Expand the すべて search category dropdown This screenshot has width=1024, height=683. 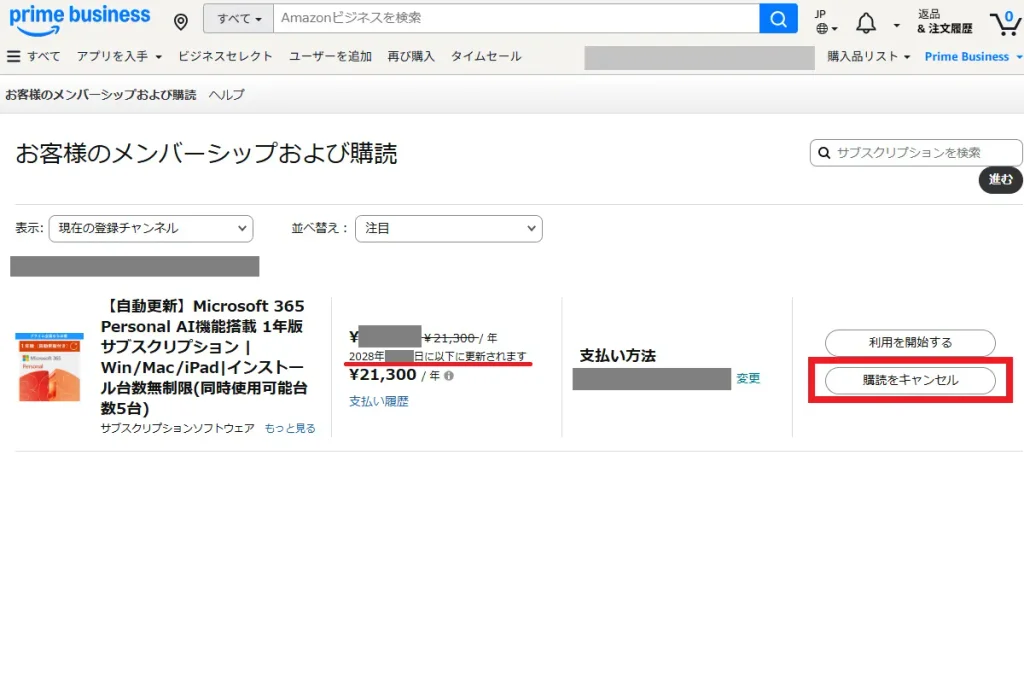[238, 18]
